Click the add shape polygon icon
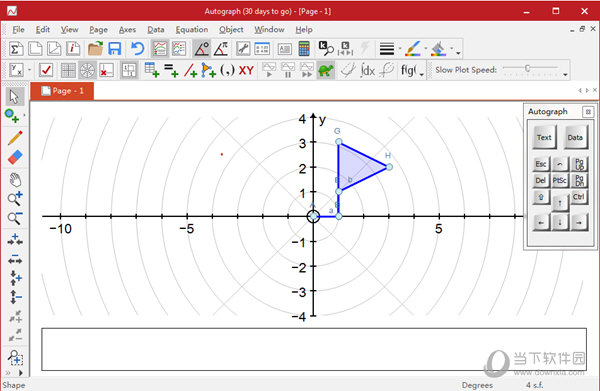 (x=208, y=70)
